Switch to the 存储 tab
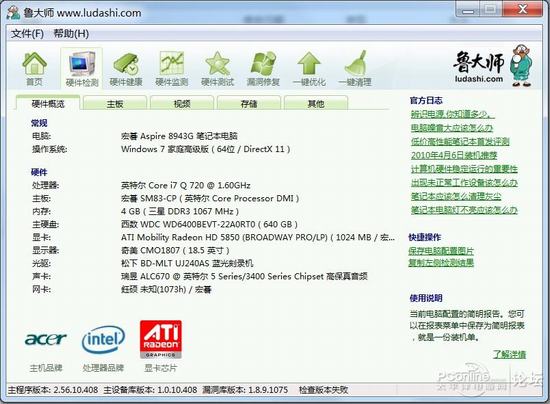Screen dimensions: 550x404 pyautogui.click(x=249, y=103)
